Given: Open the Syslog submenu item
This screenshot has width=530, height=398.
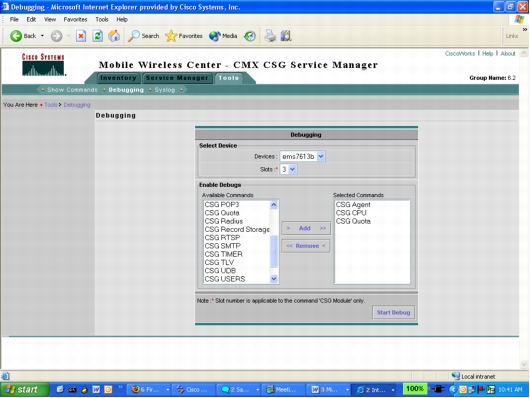Looking at the screenshot, I should tap(165, 90).
